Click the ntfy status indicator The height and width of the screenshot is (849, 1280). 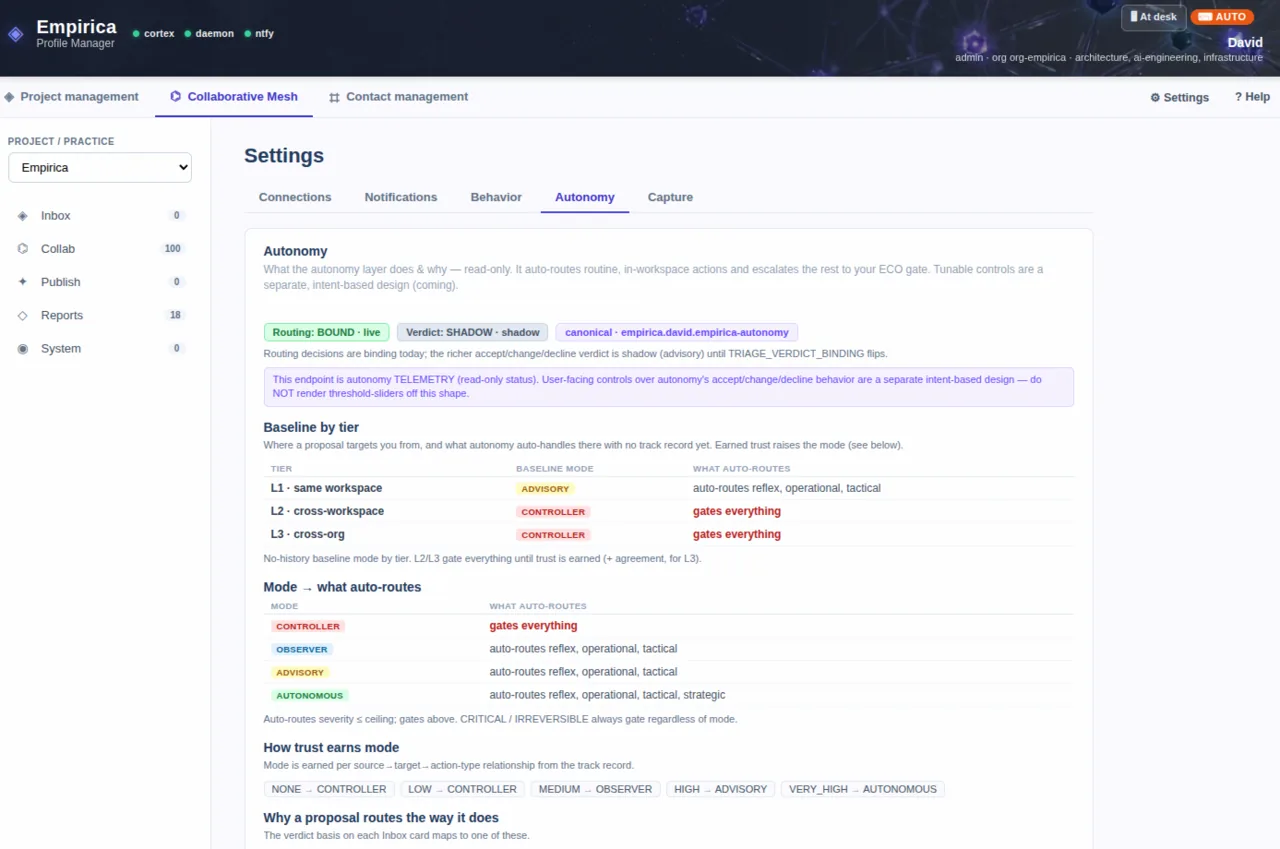pos(258,33)
